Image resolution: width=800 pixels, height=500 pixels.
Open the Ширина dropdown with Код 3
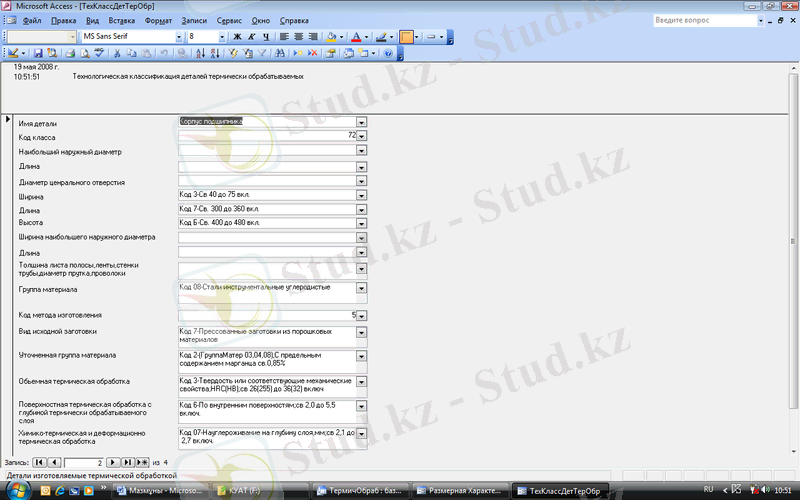(361, 195)
